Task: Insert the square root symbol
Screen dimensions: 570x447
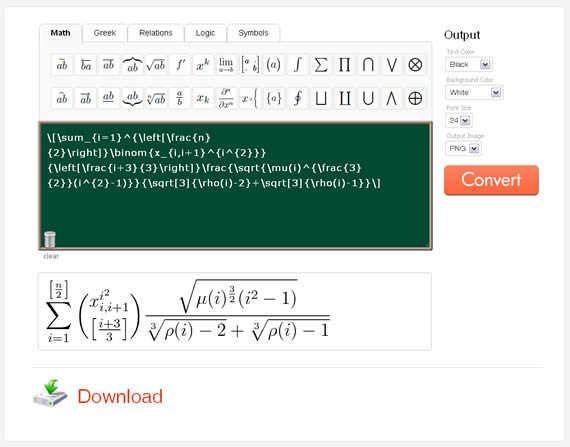Action: click(156, 65)
